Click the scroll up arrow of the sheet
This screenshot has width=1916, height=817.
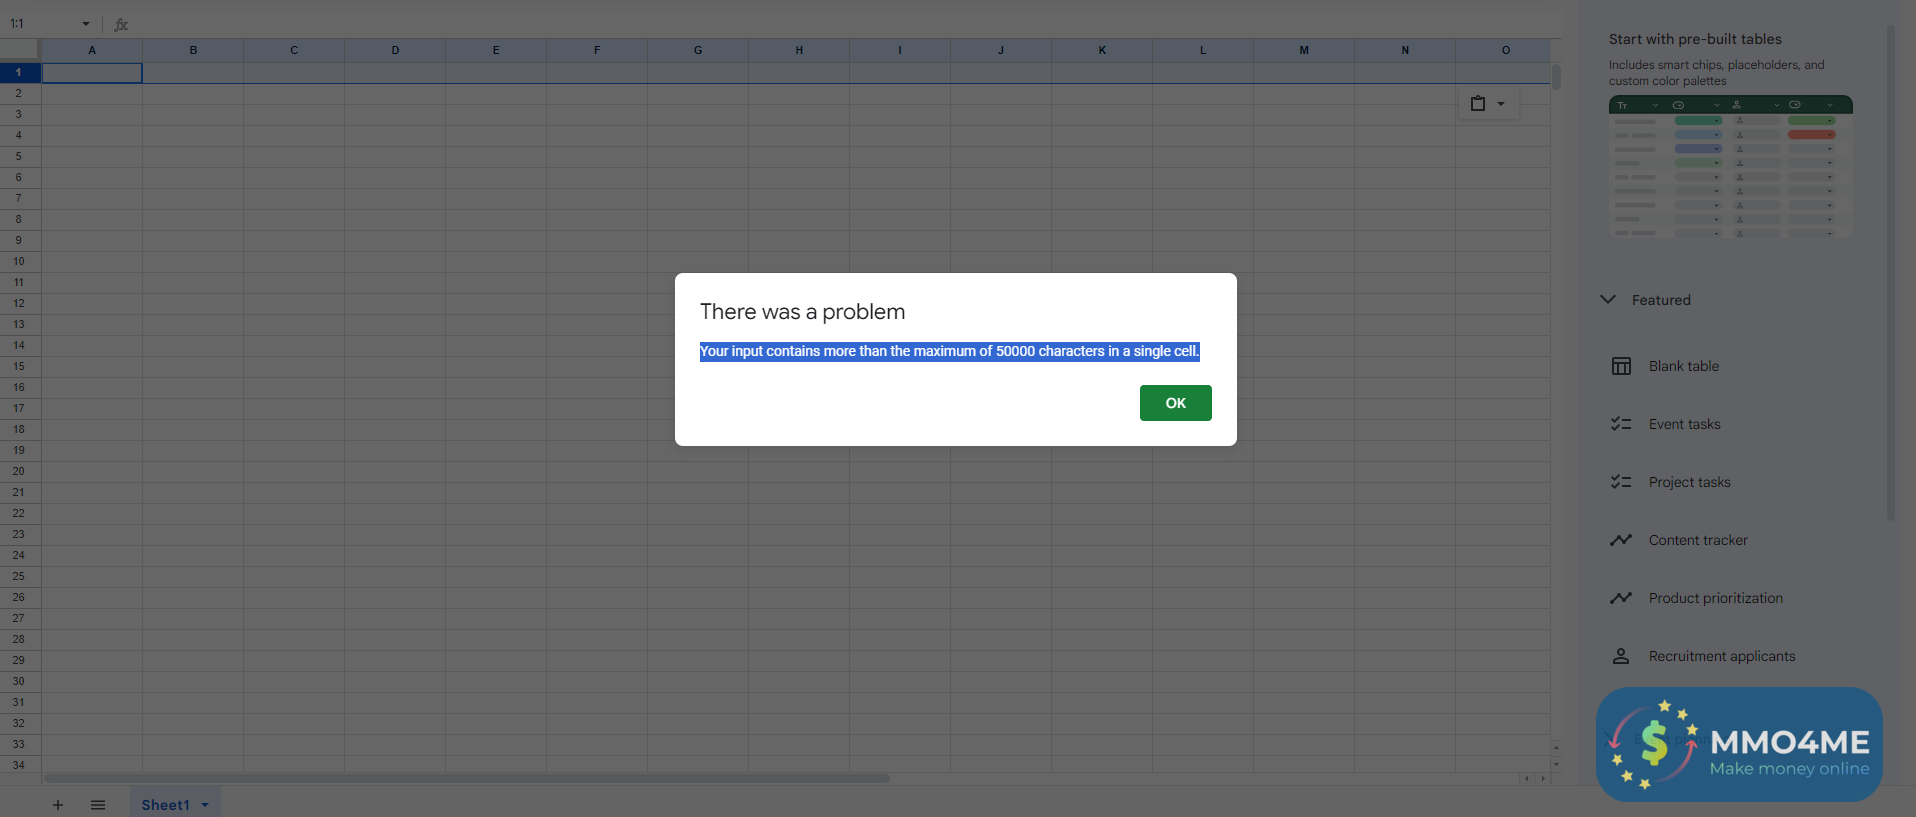click(x=1556, y=748)
